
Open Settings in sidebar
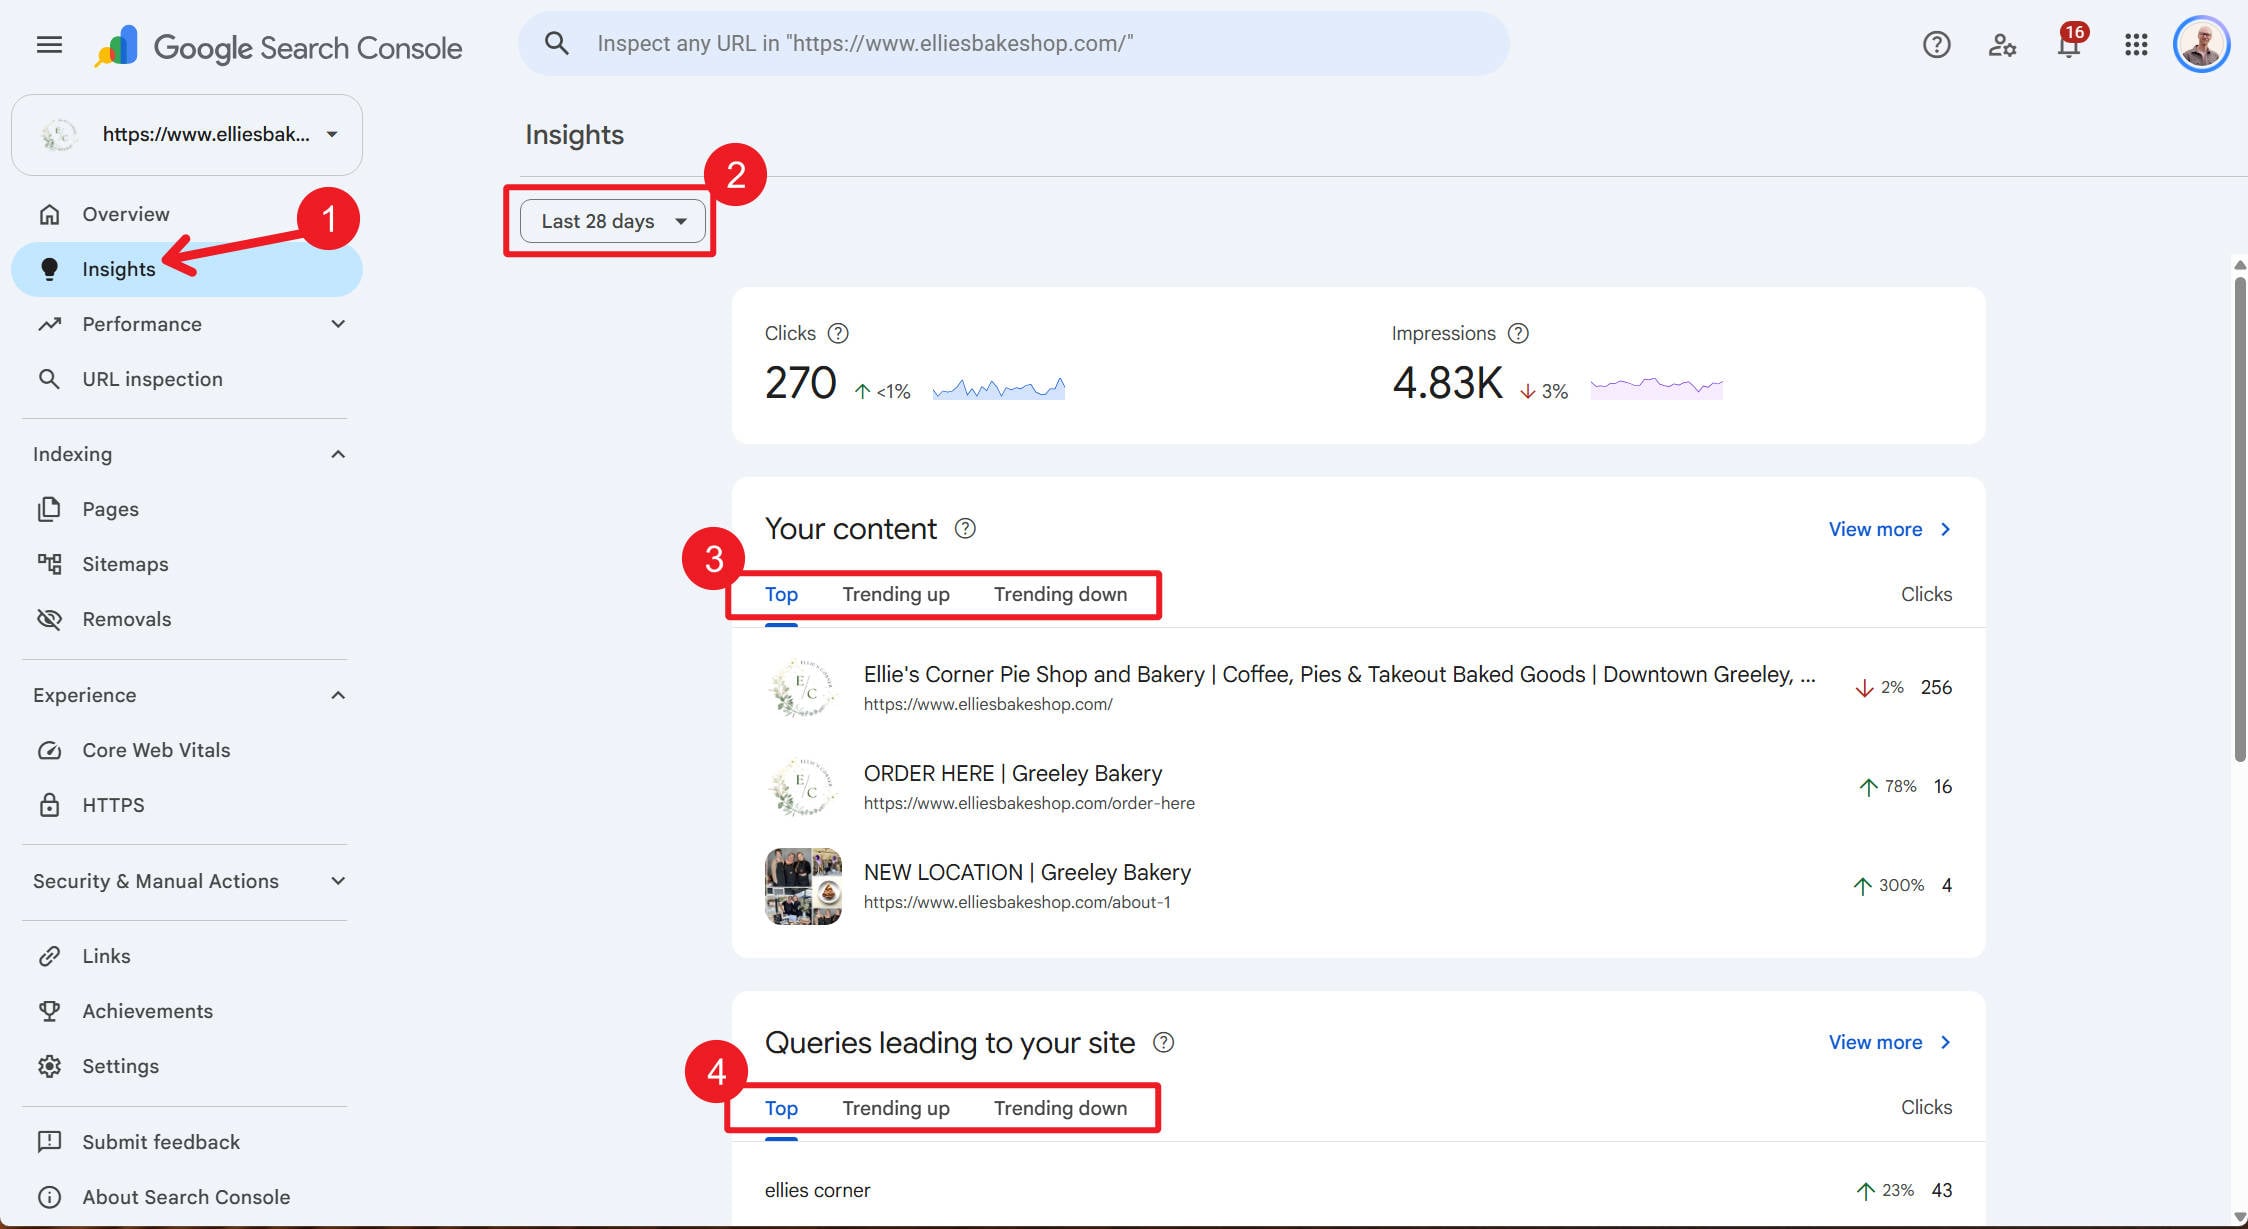(186, 1066)
